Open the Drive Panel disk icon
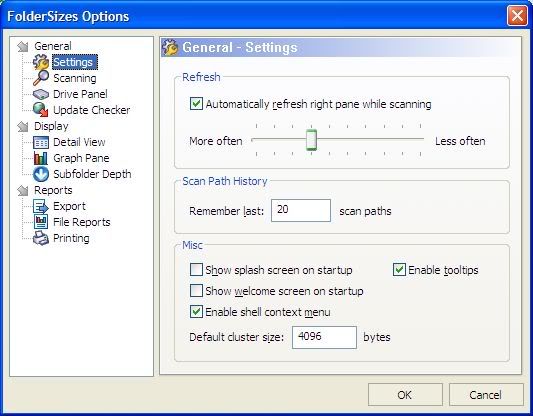The width and height of the screenshot is (533, 416). pos(41,94)
